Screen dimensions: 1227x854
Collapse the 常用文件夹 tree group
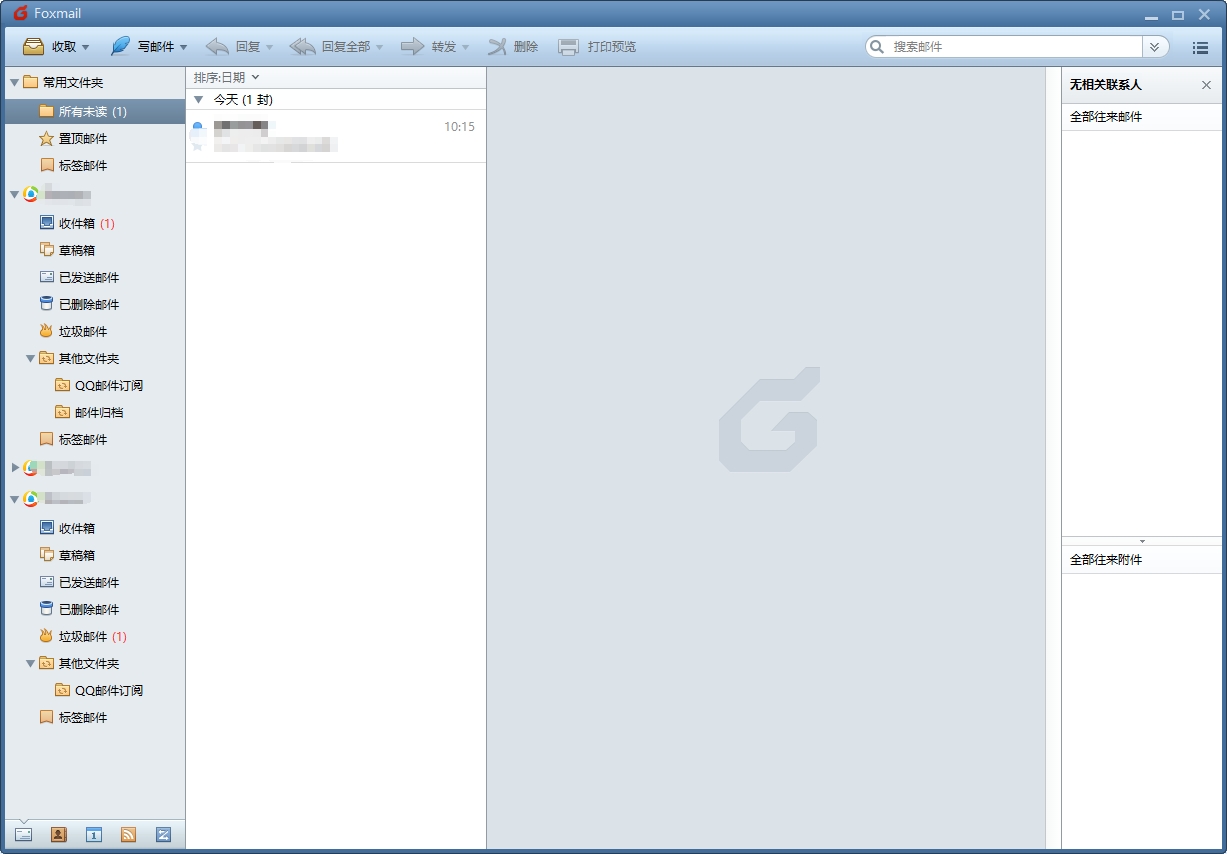tap(14, 83)
